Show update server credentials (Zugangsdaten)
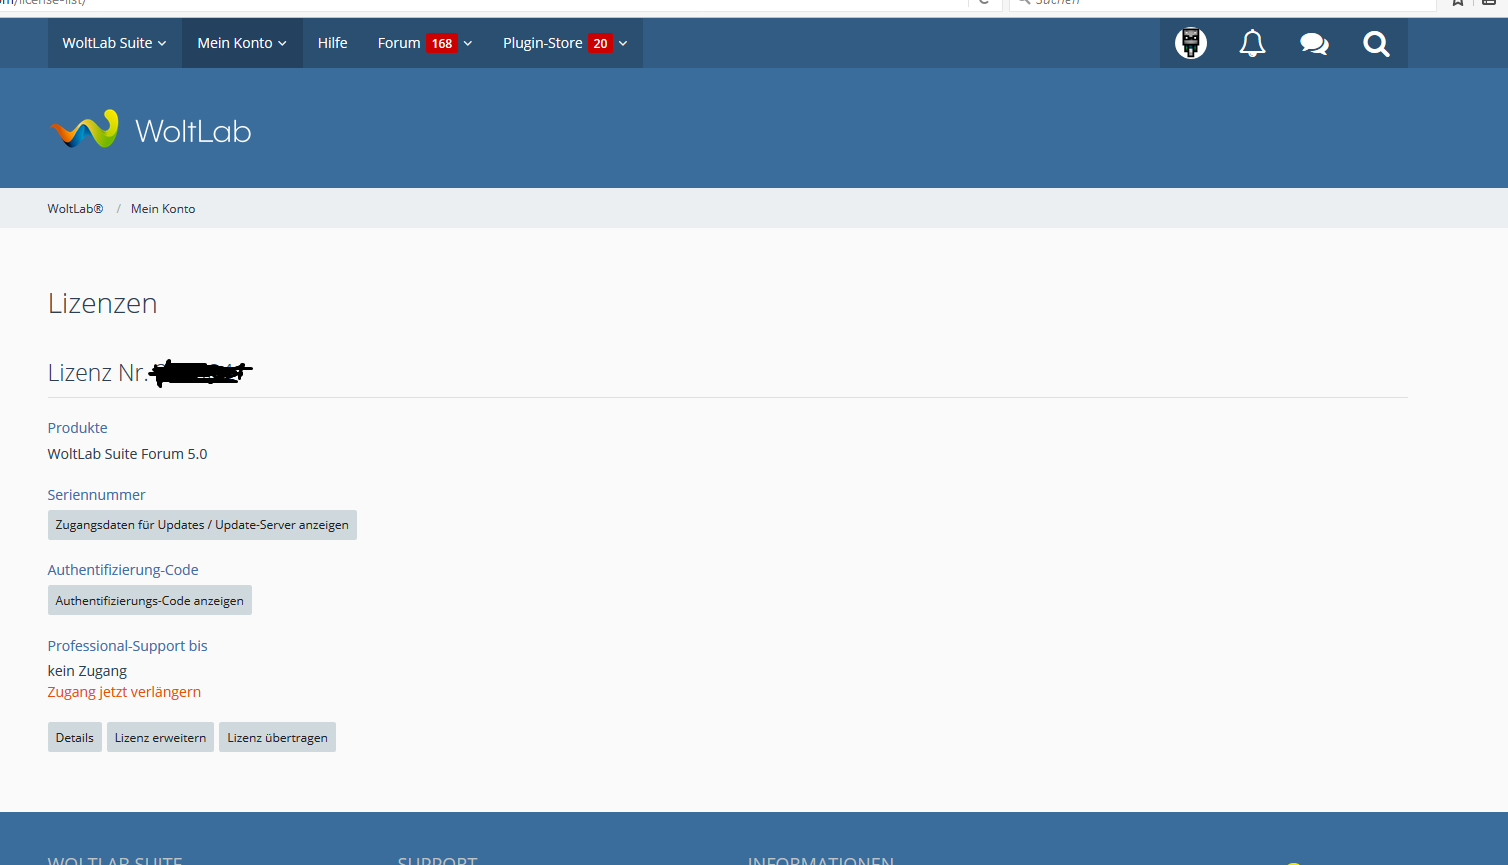This screenshot has height=865, width=1508. [202, 525]
